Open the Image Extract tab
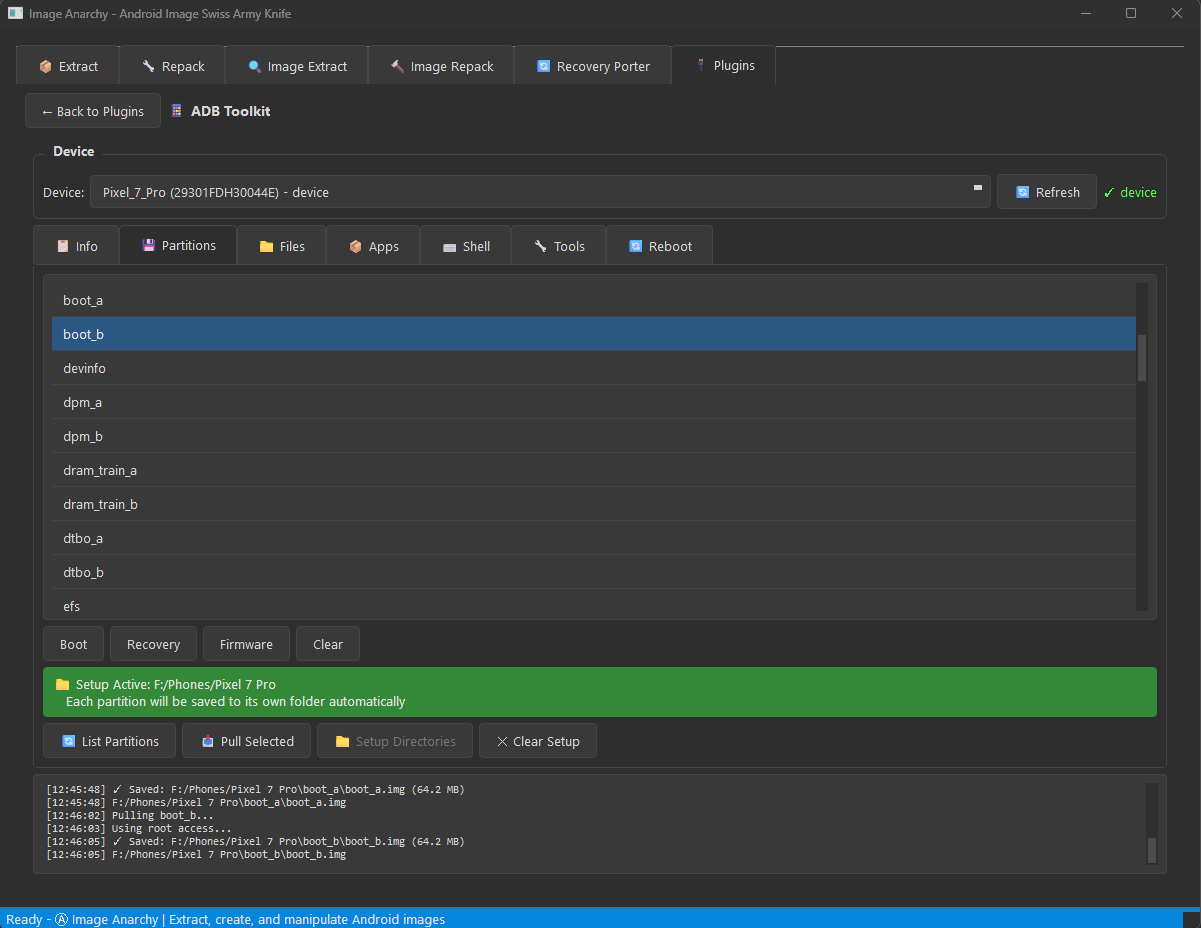The image size is (1201, 928). 297,66
